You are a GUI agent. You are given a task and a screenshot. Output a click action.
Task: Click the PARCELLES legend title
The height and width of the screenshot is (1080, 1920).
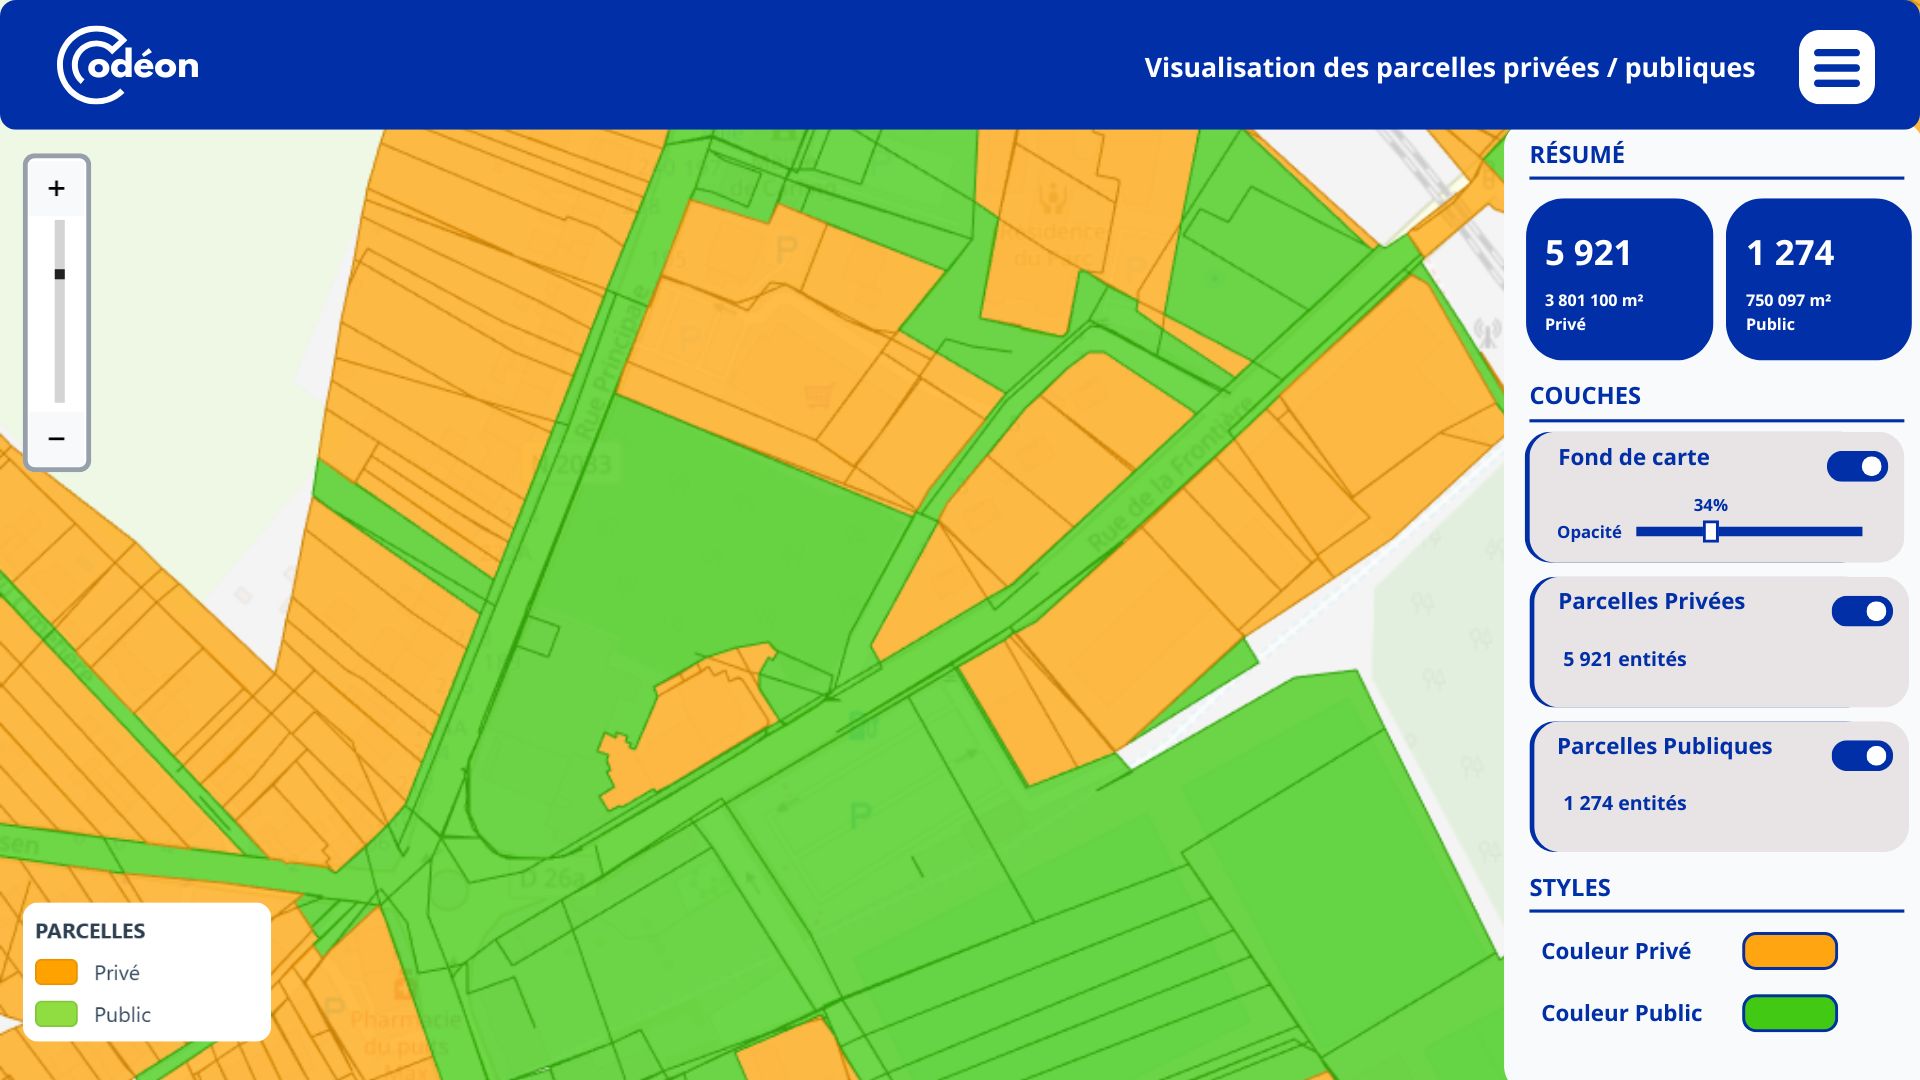point(90,931)
